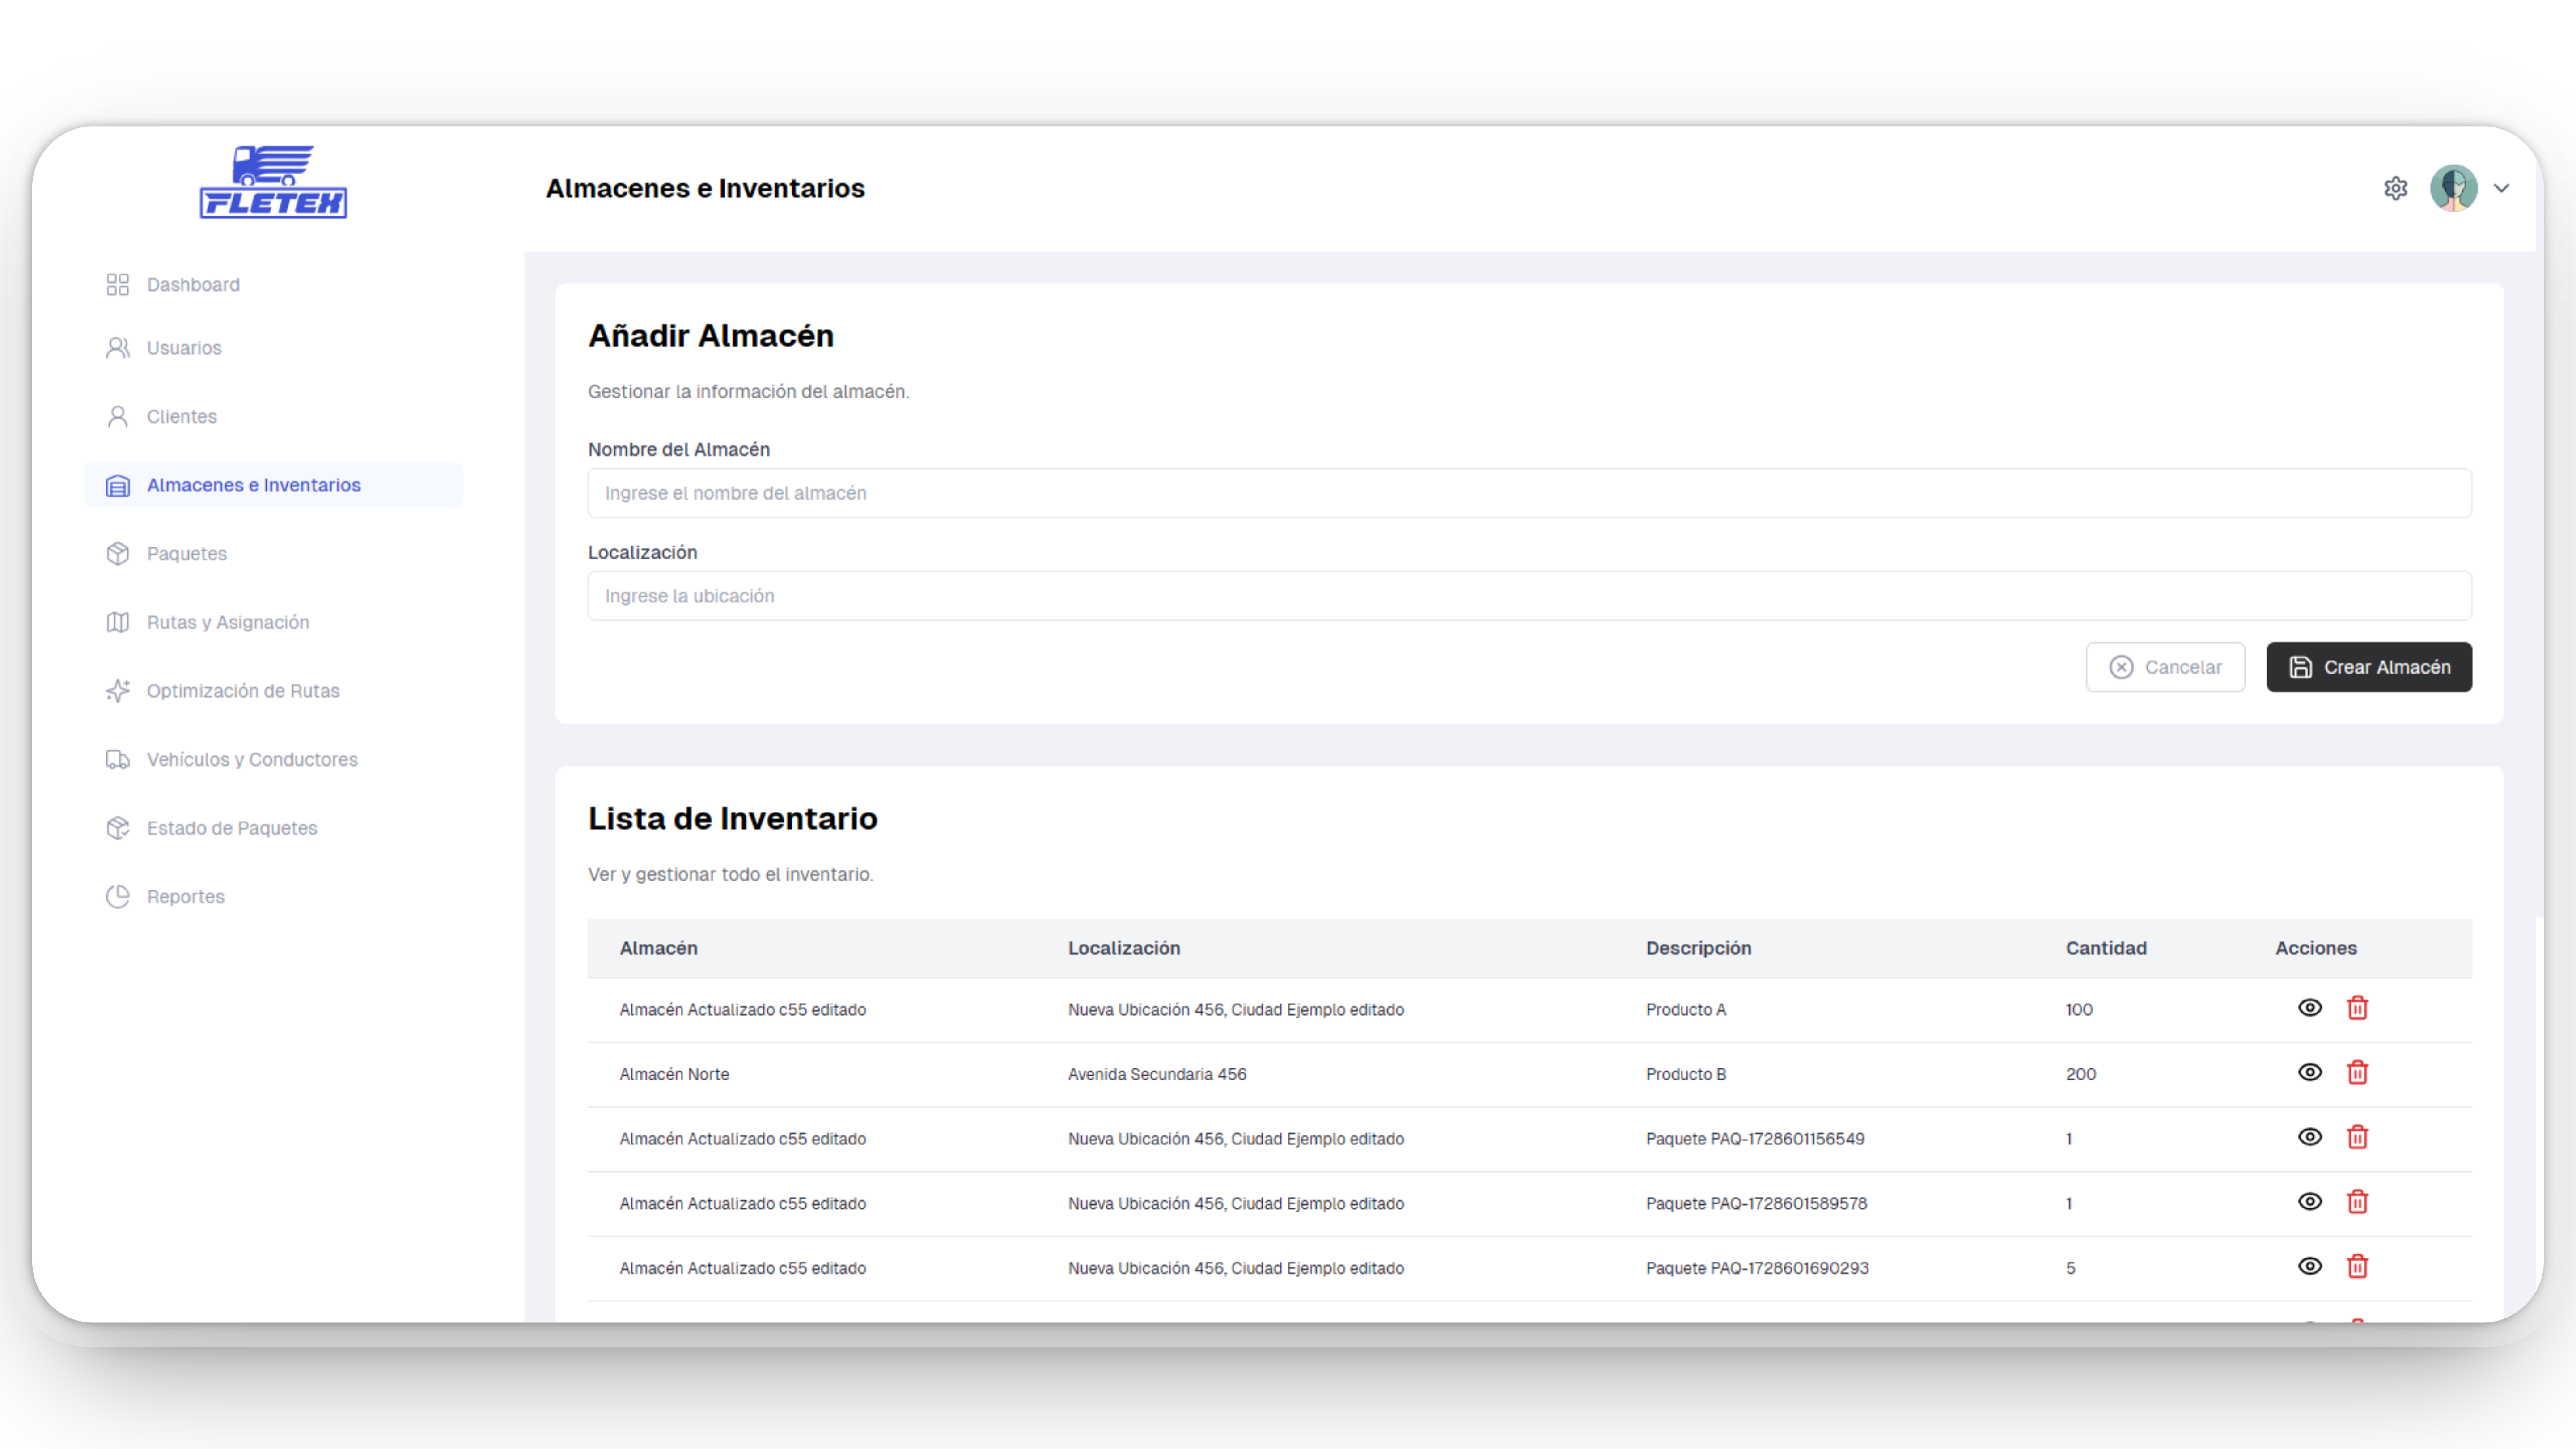Click the Dashboard grid icon
Viewport: 2576px width, 1449px height.
(x=118, y=285)
